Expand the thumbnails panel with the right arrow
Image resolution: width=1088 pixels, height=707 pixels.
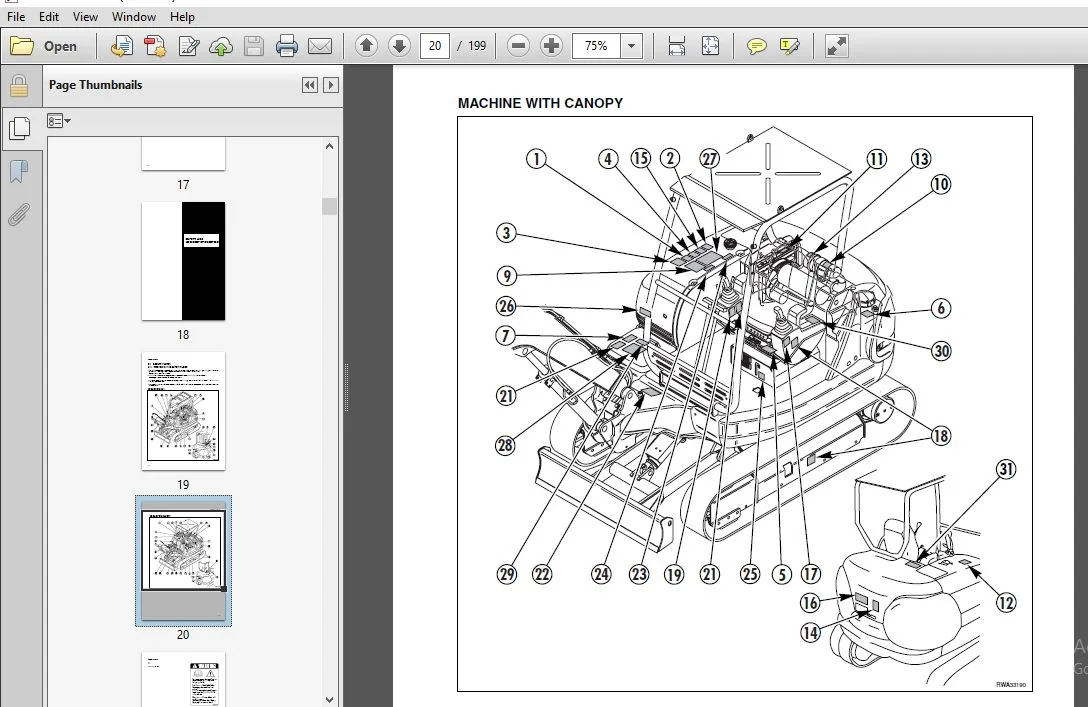point(331,85)
